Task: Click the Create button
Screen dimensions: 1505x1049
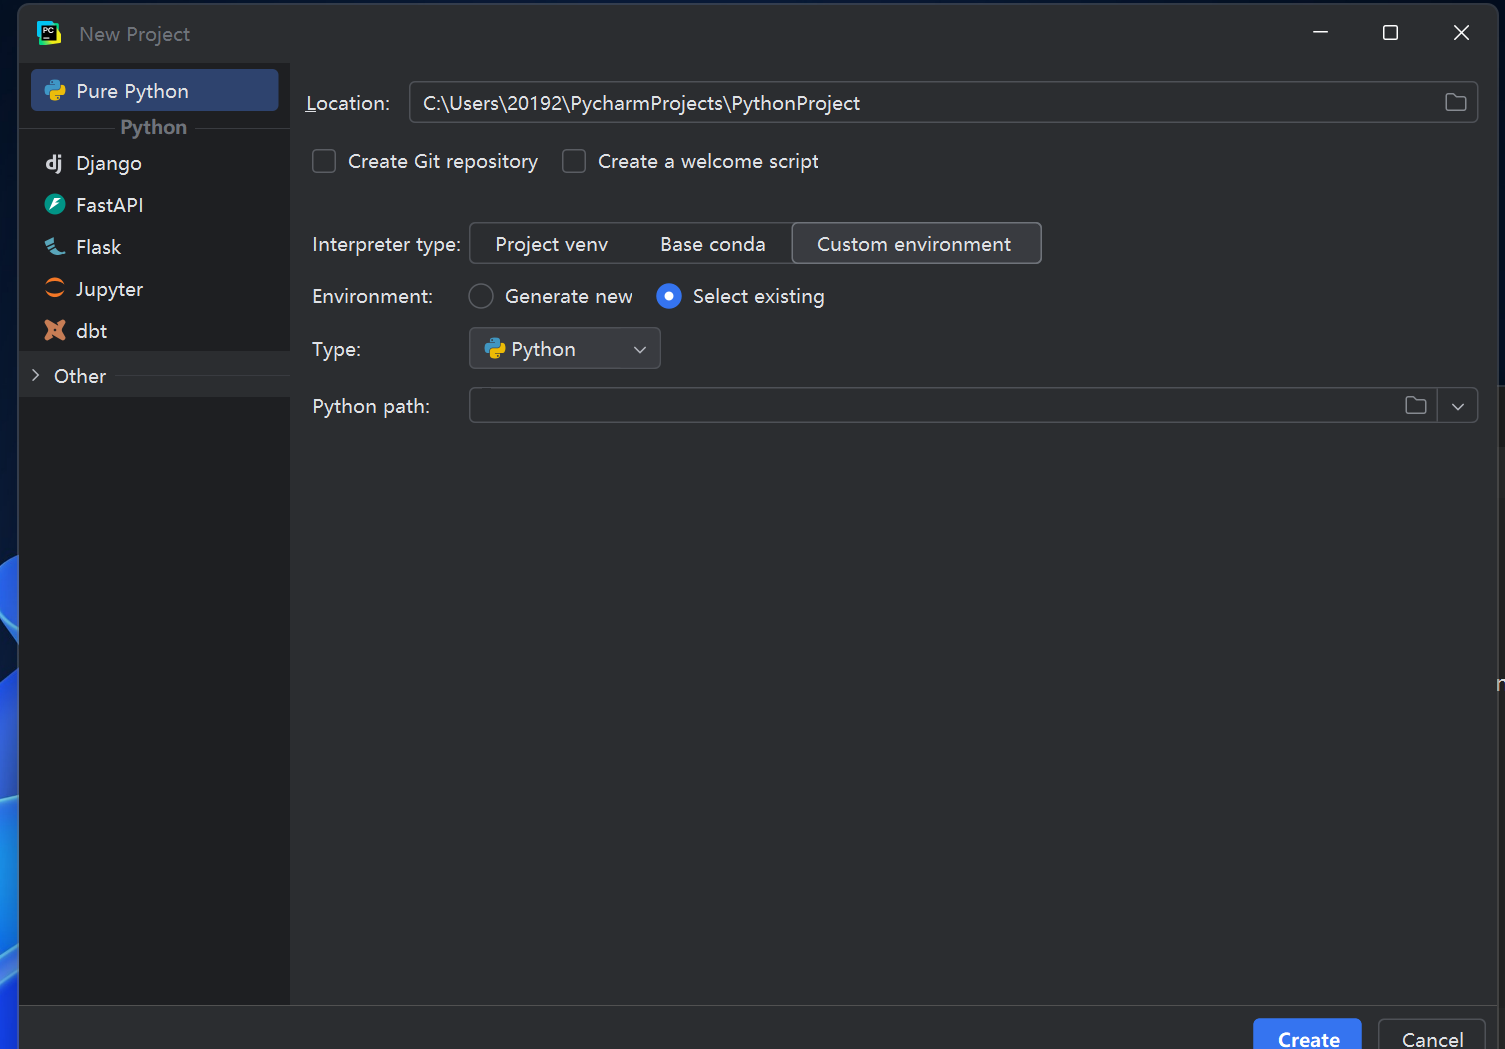Action: 1307,1038
